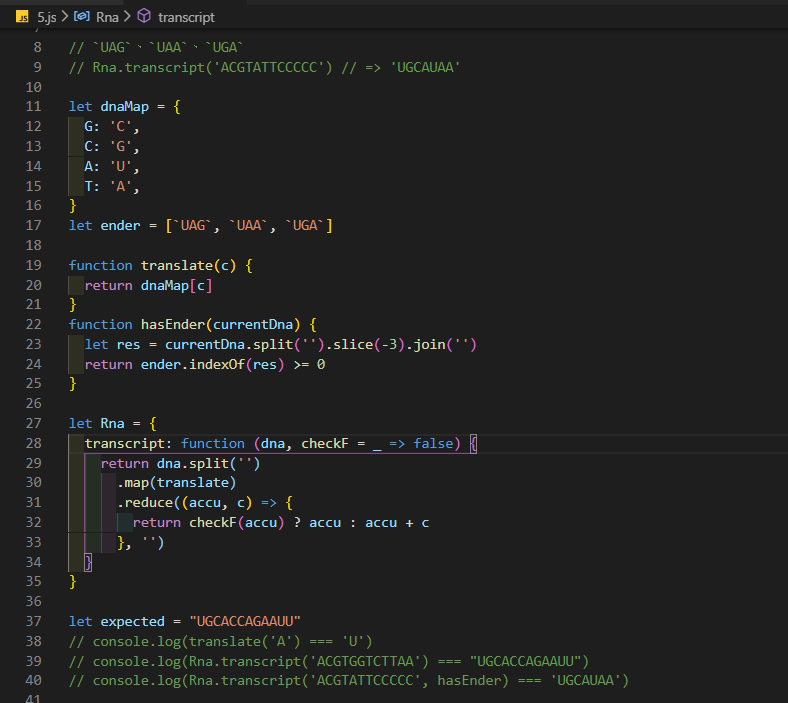
Task: Click the JS file icon in breadcrumb
Action: point(22,17)
